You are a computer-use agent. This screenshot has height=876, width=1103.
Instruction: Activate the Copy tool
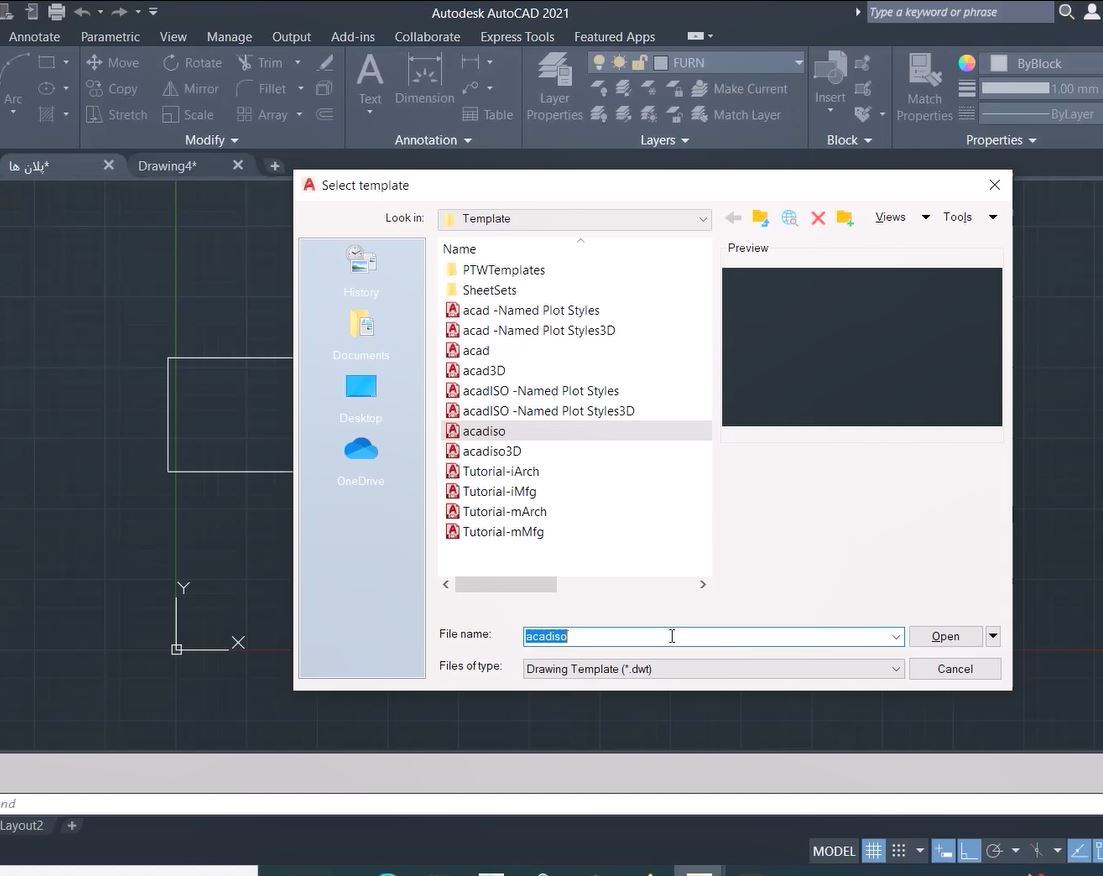click(112, 89)
